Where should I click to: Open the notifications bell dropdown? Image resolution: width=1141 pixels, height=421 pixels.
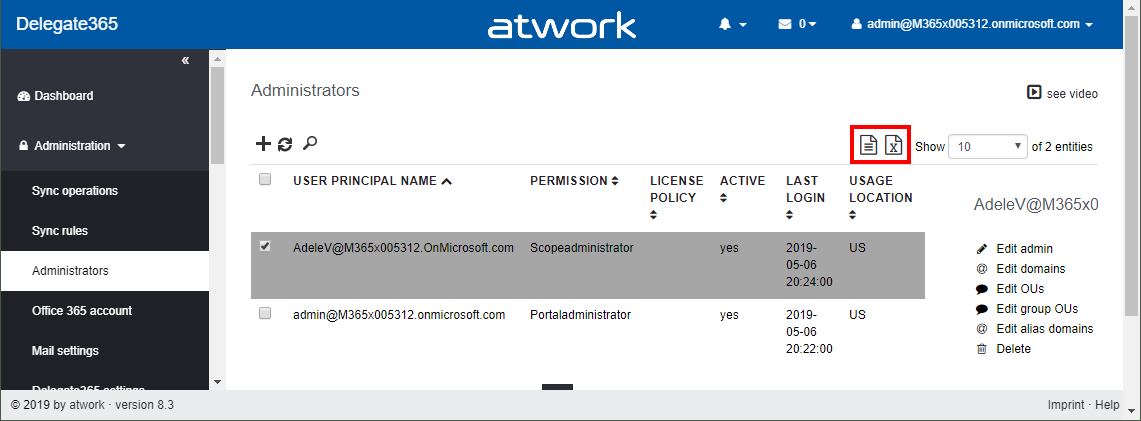(x=732, y=24)
